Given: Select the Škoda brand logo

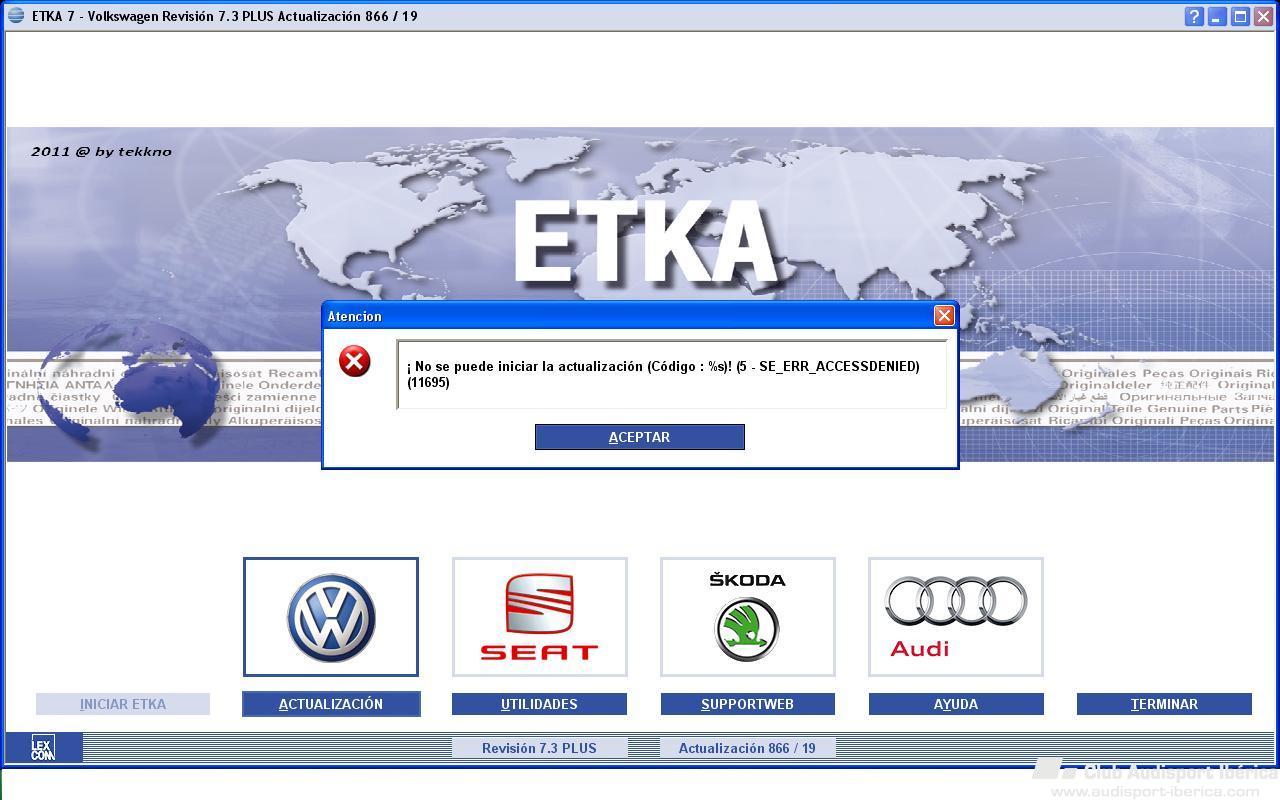Looking at the screenshot, I should tap(747, 617).
